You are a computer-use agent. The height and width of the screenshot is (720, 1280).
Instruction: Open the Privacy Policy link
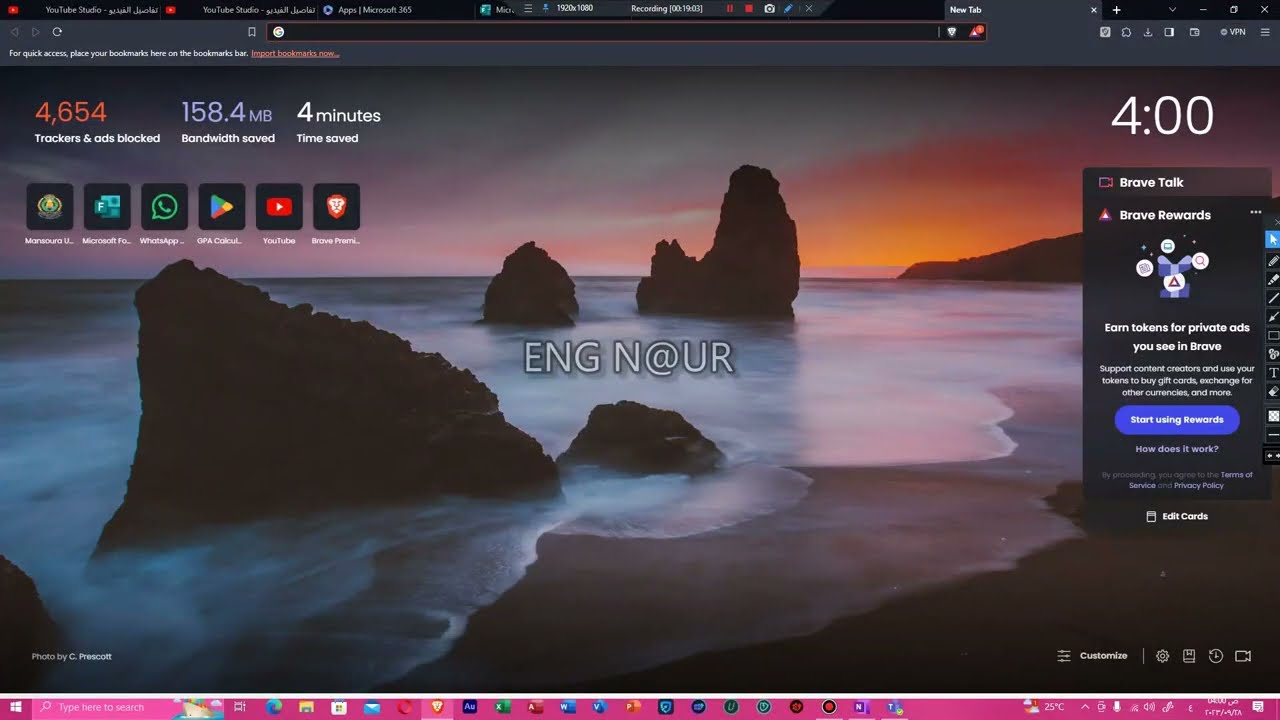pyautogui.click(x=1199, y=486)
